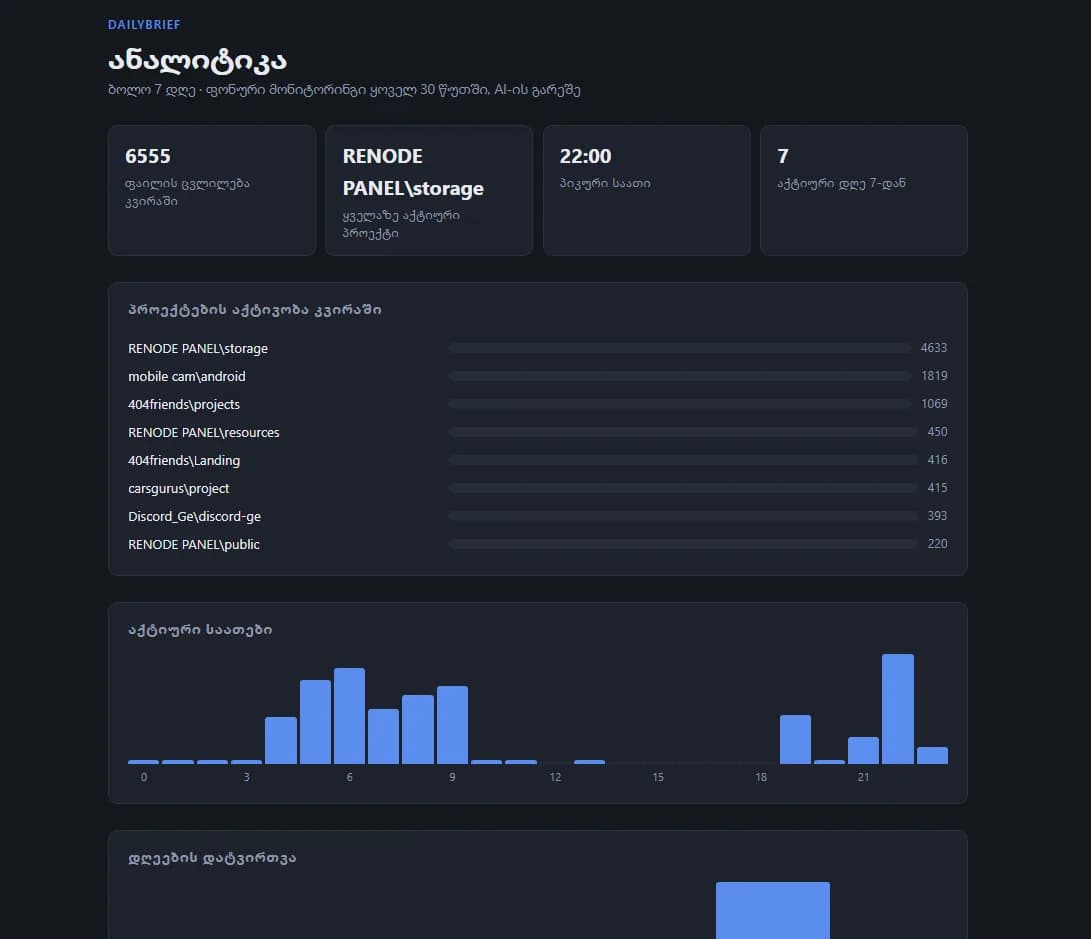Click the large bar in the days load chart

coord(773,910)
